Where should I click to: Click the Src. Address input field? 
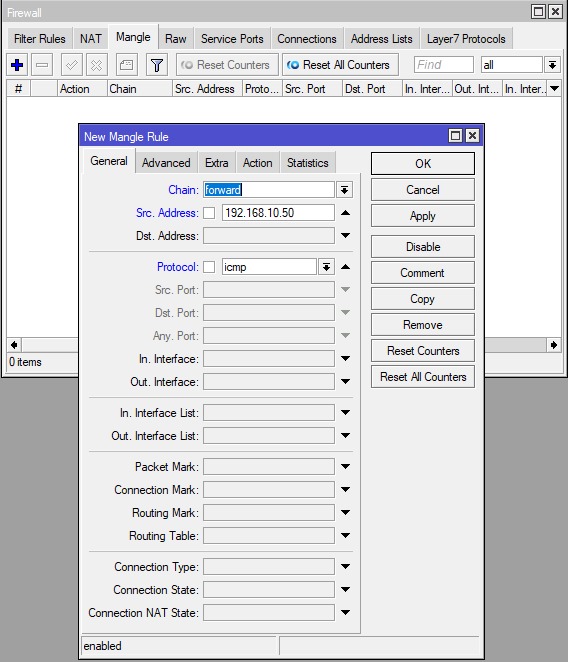pos(278,213)
